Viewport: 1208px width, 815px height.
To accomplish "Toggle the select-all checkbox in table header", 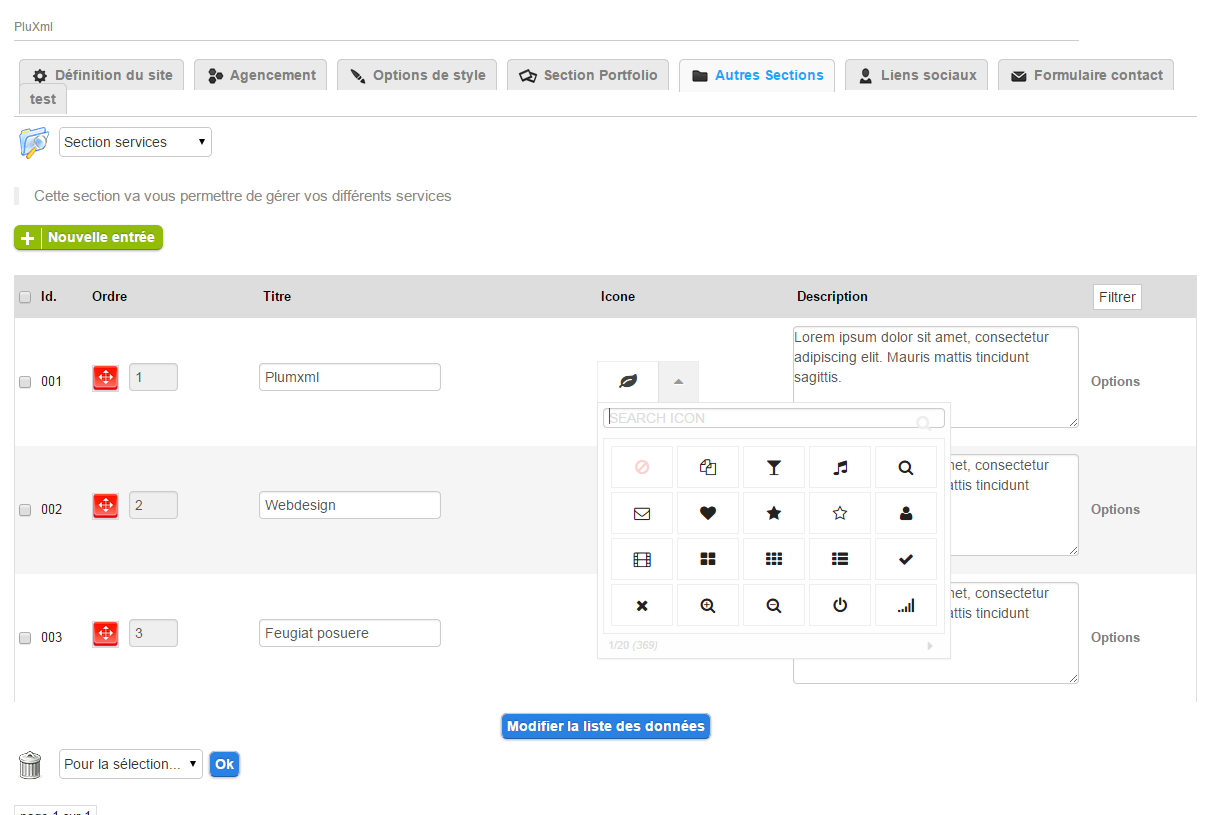I will (25, 297).
